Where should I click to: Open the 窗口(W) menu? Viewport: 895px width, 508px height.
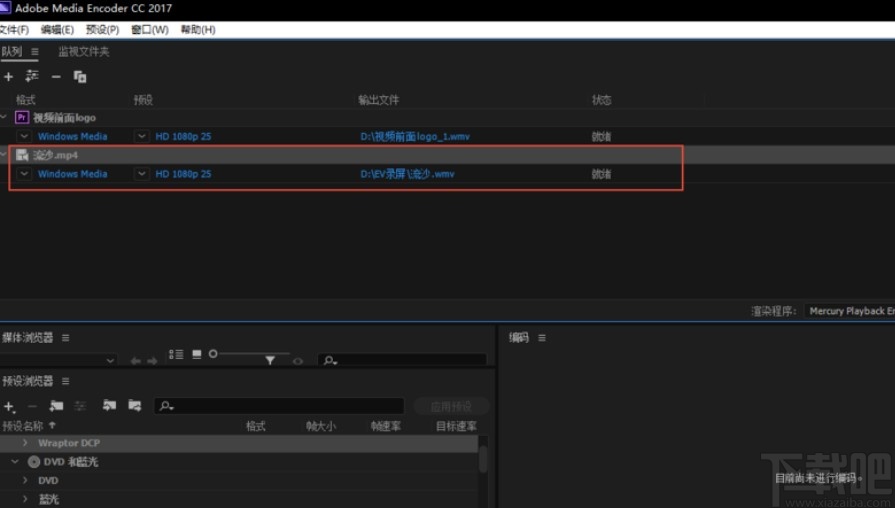tap(150, 30)
